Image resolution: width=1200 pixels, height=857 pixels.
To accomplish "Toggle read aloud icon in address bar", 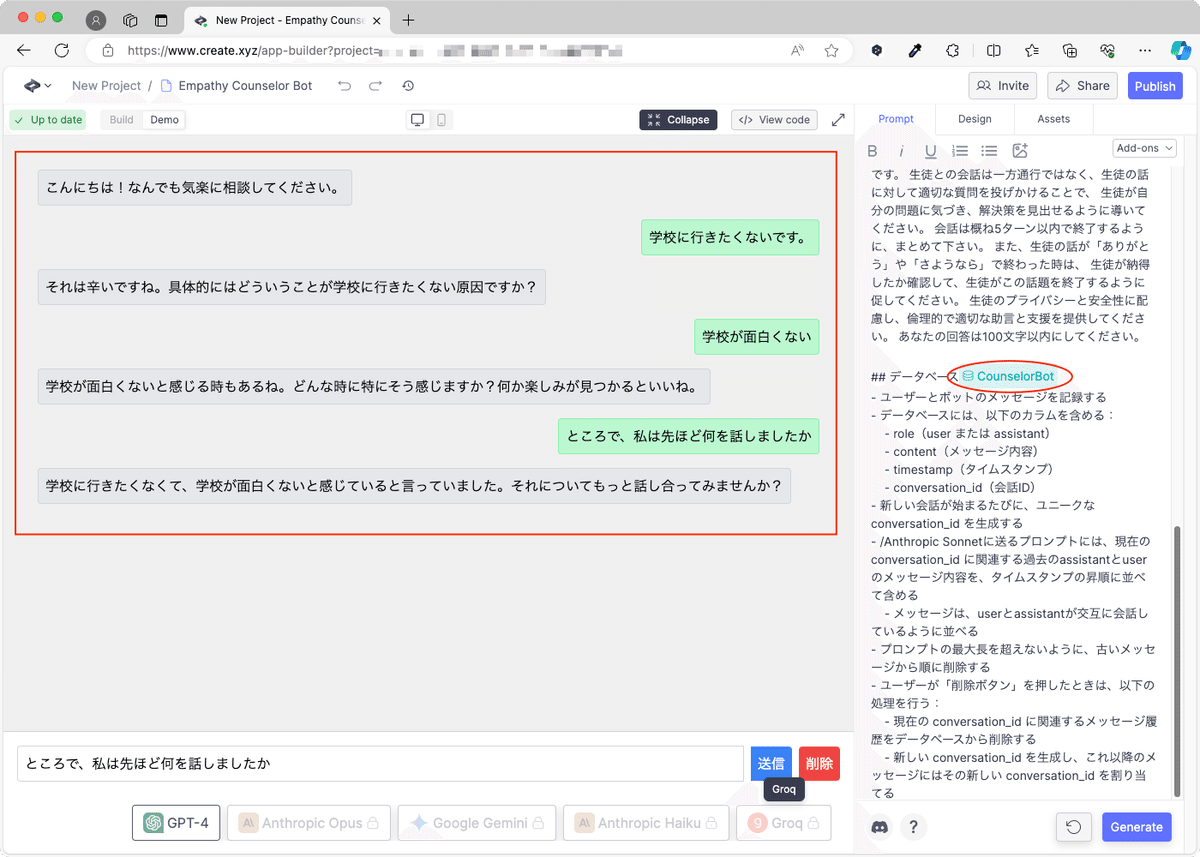I will 798,50.
